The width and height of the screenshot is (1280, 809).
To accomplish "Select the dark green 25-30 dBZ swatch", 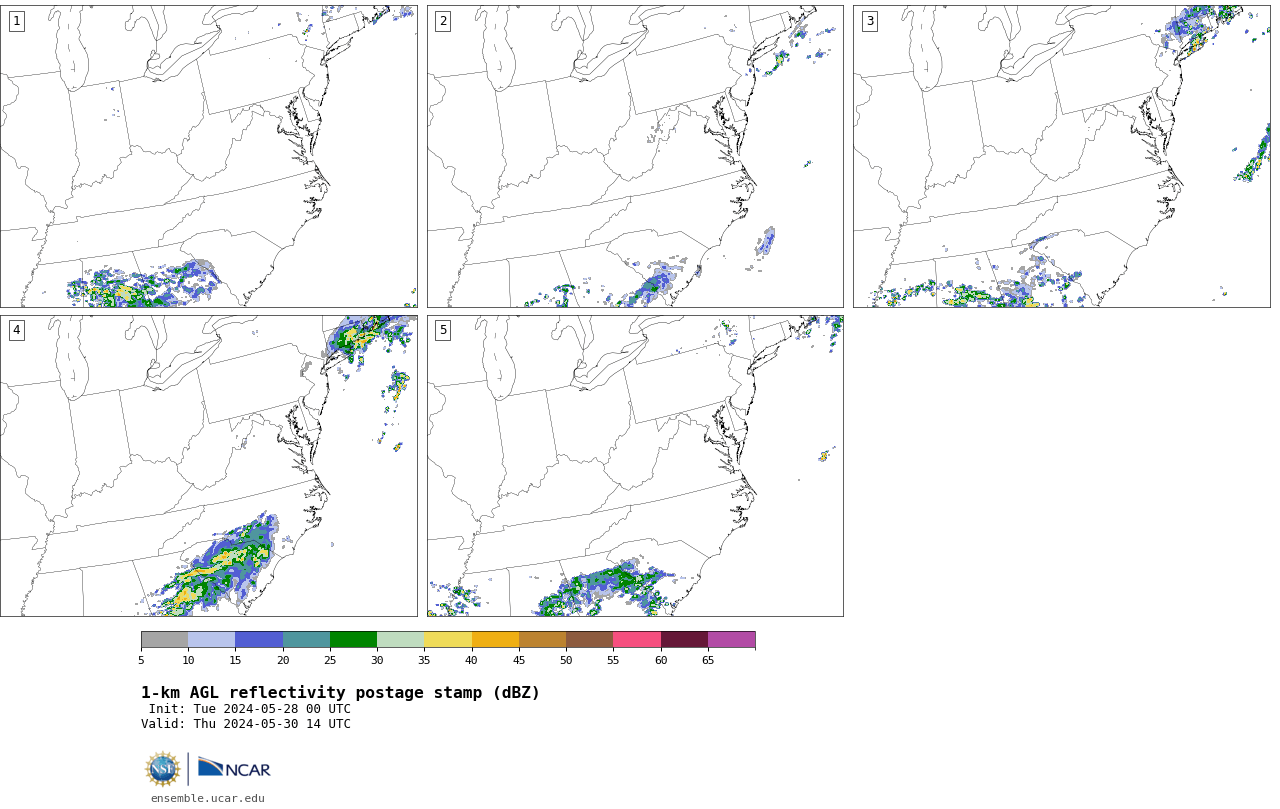I will 353,640.
